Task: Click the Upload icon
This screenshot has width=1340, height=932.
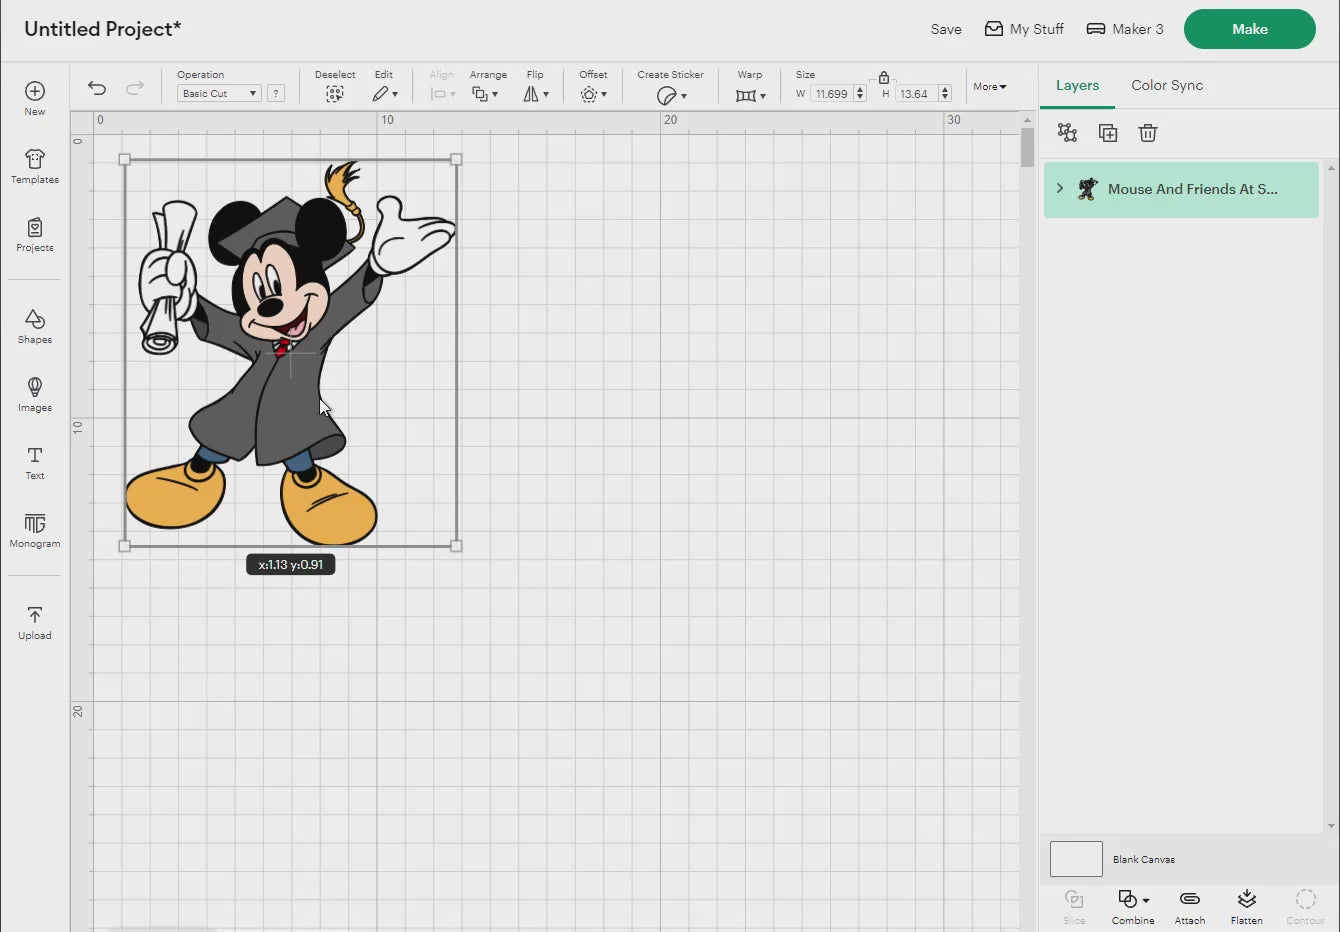Action: pyautogui.click(x=35, y=615)
